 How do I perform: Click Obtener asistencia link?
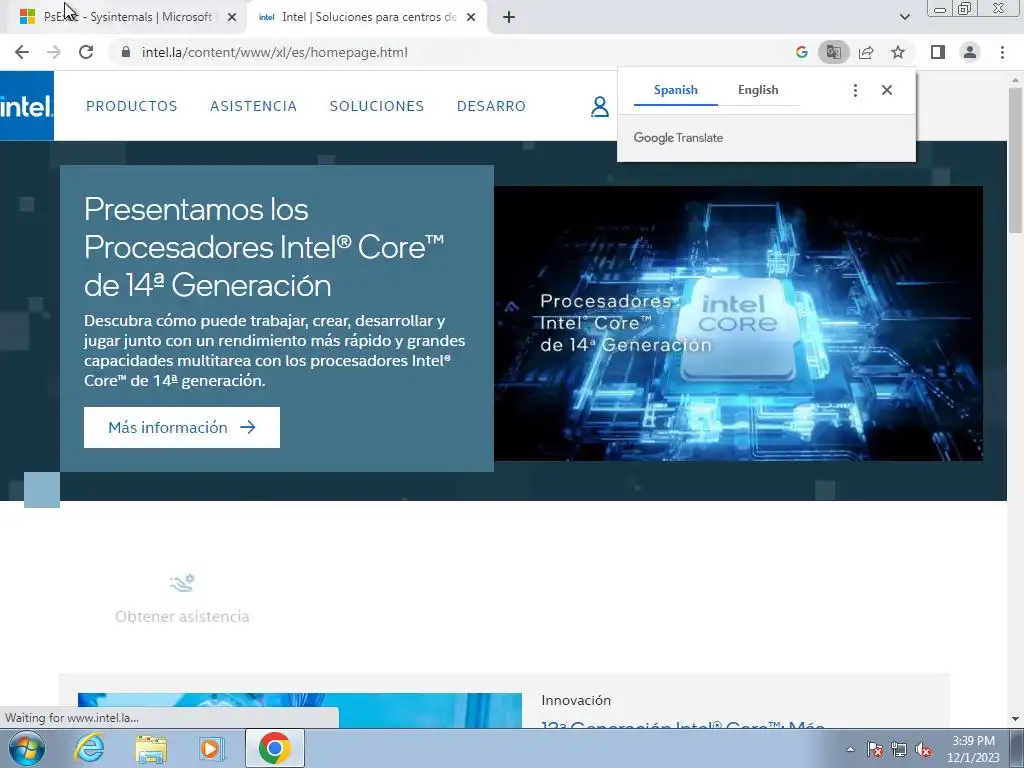pyautogui.click(x=182, y=616)
